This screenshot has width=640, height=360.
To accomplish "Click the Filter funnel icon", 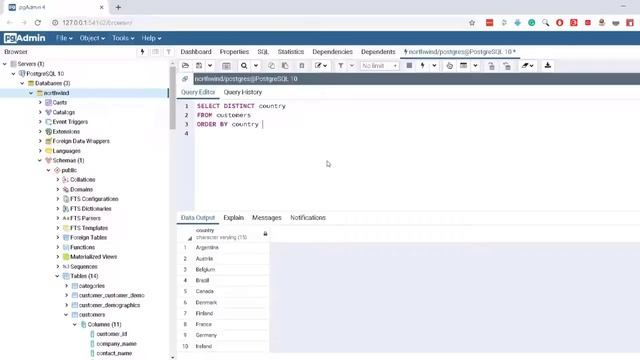I will [340, 66].
